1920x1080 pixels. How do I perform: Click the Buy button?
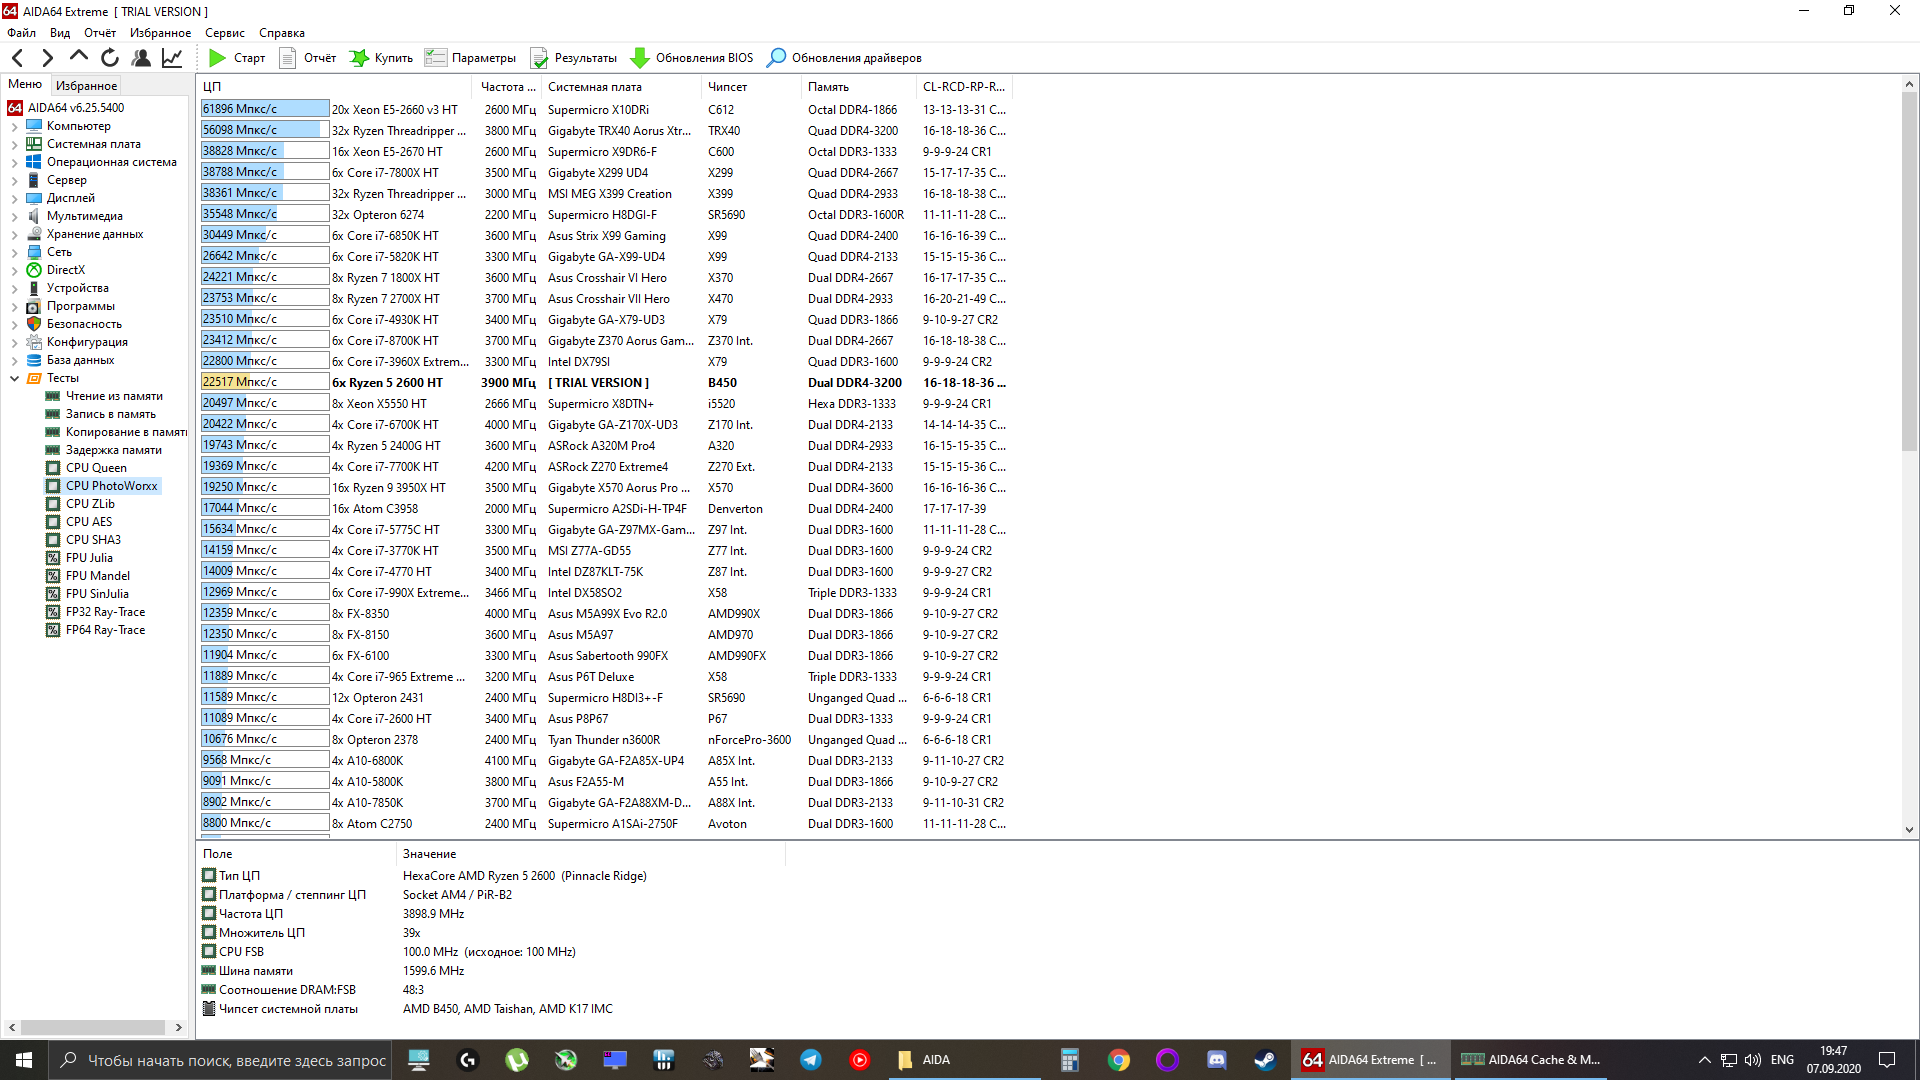coord(381,58)
